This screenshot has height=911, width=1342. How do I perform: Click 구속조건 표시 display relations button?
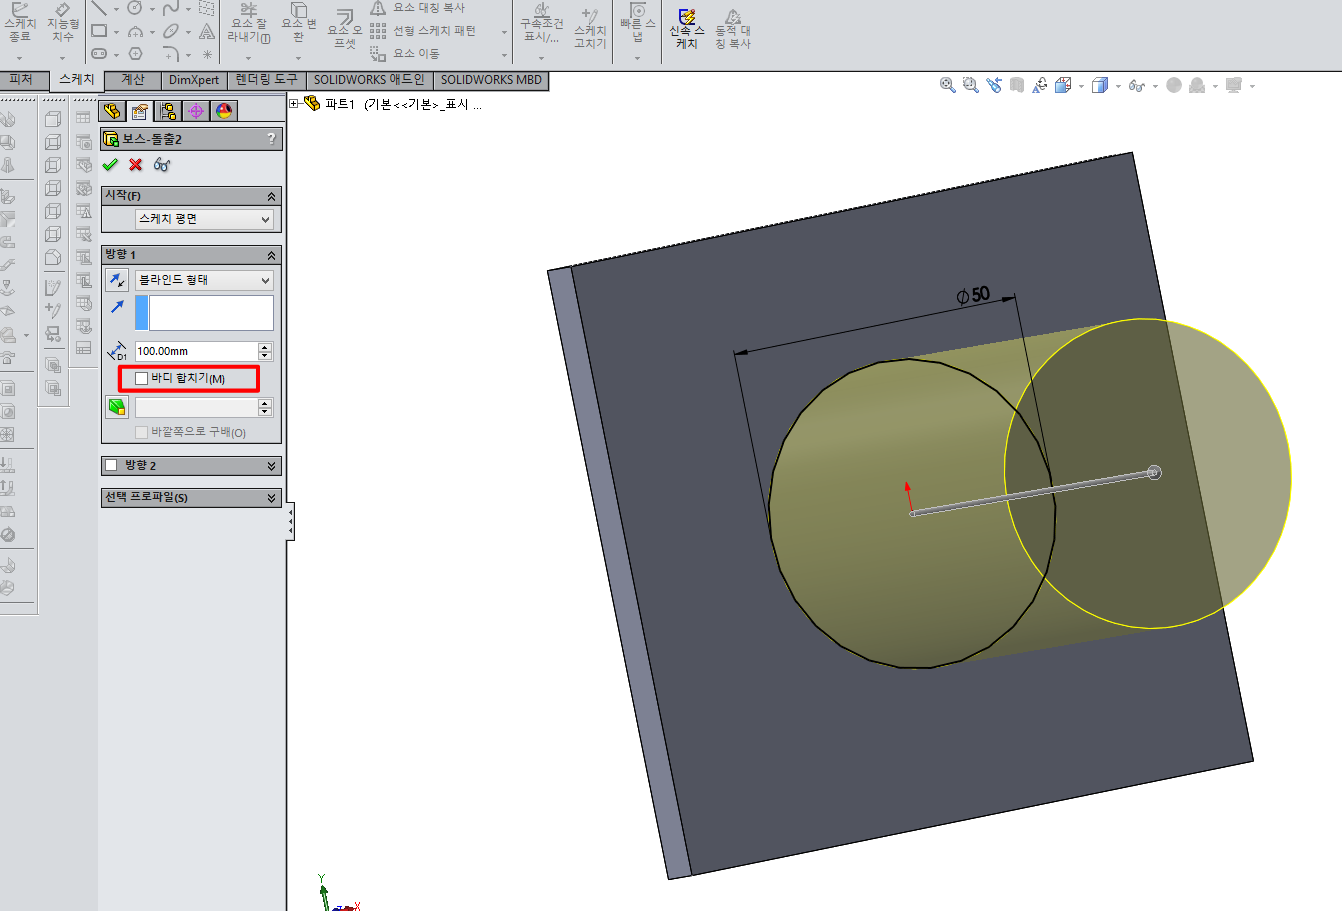[541, 24]
